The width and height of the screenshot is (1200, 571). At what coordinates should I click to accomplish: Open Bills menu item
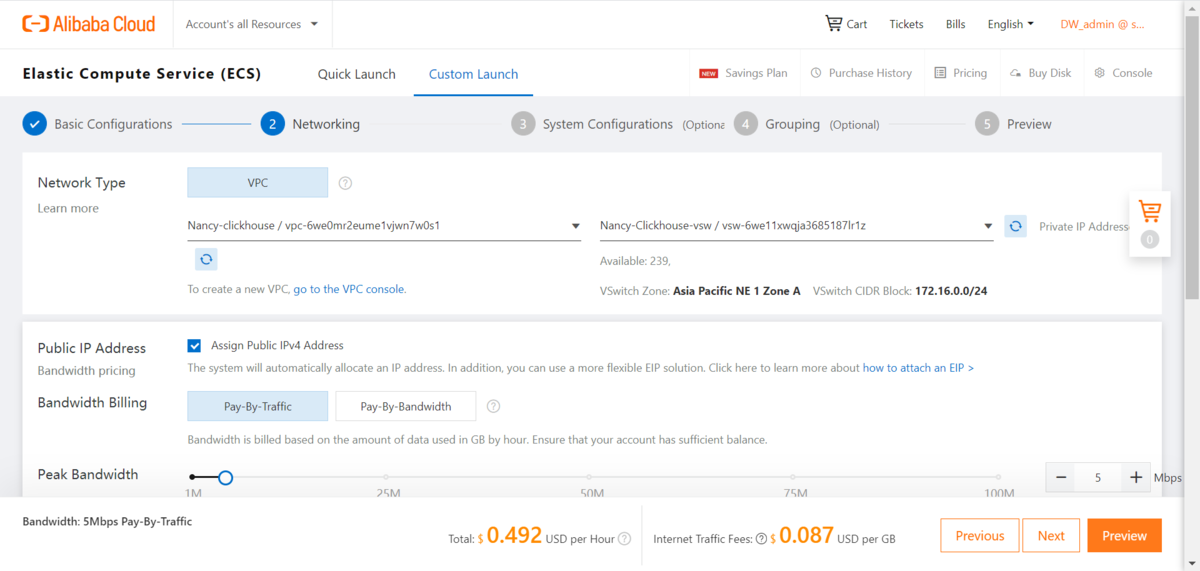(x=956, y=24)
